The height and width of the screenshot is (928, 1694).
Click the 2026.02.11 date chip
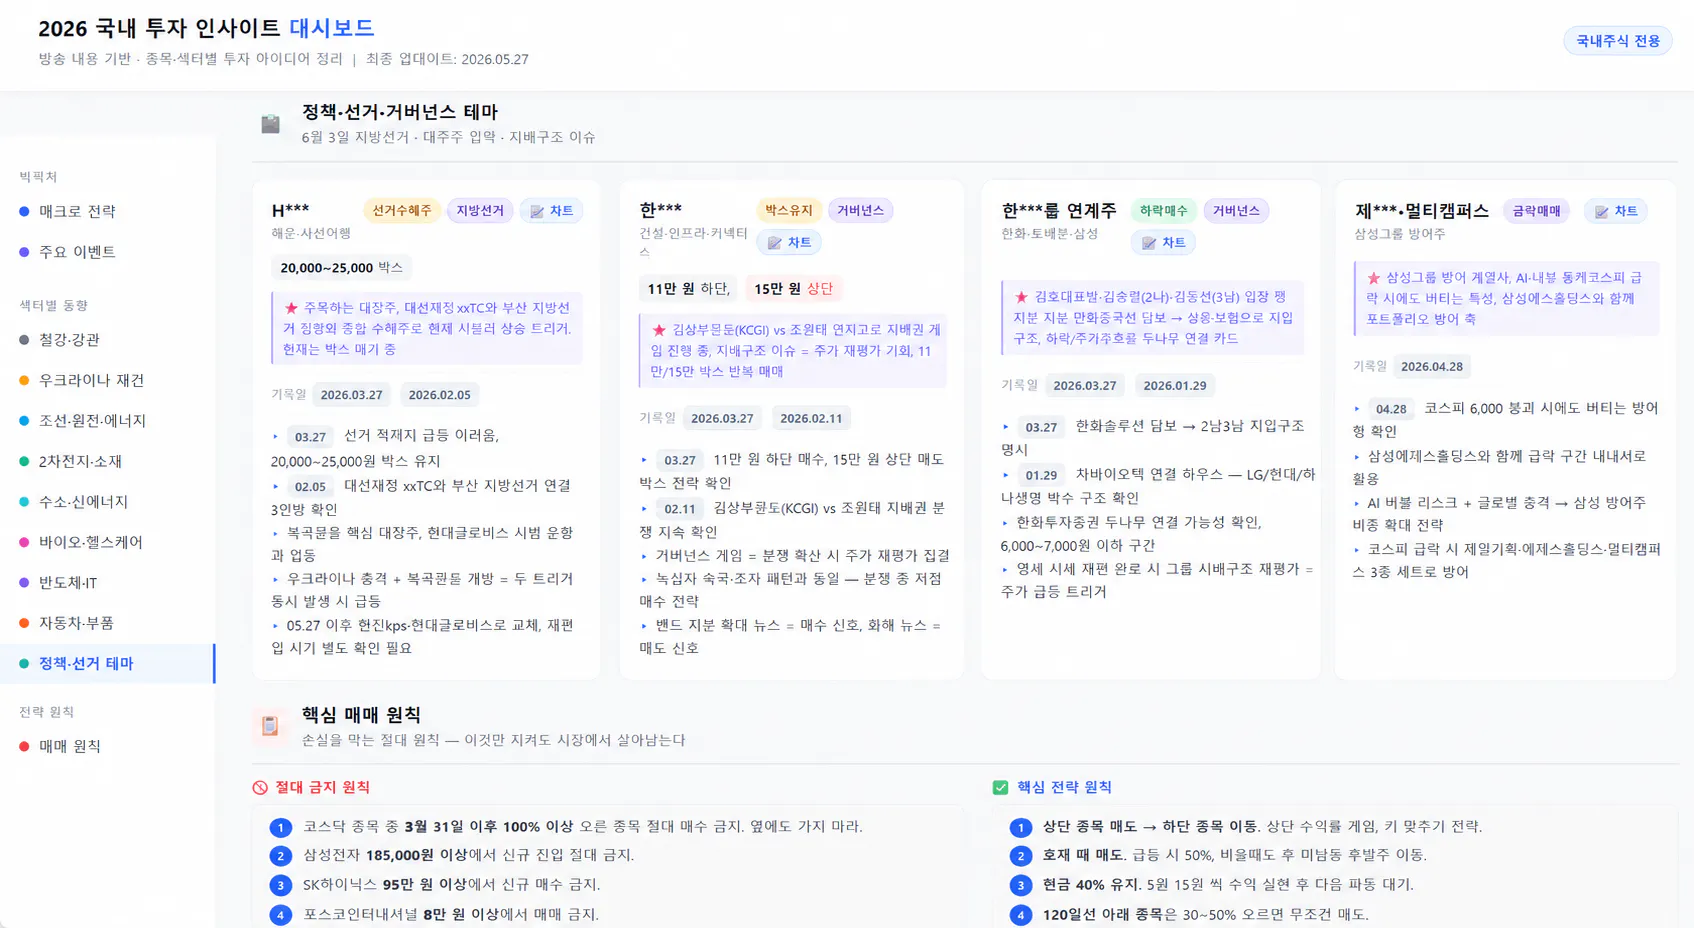click(x=811, y=418)
